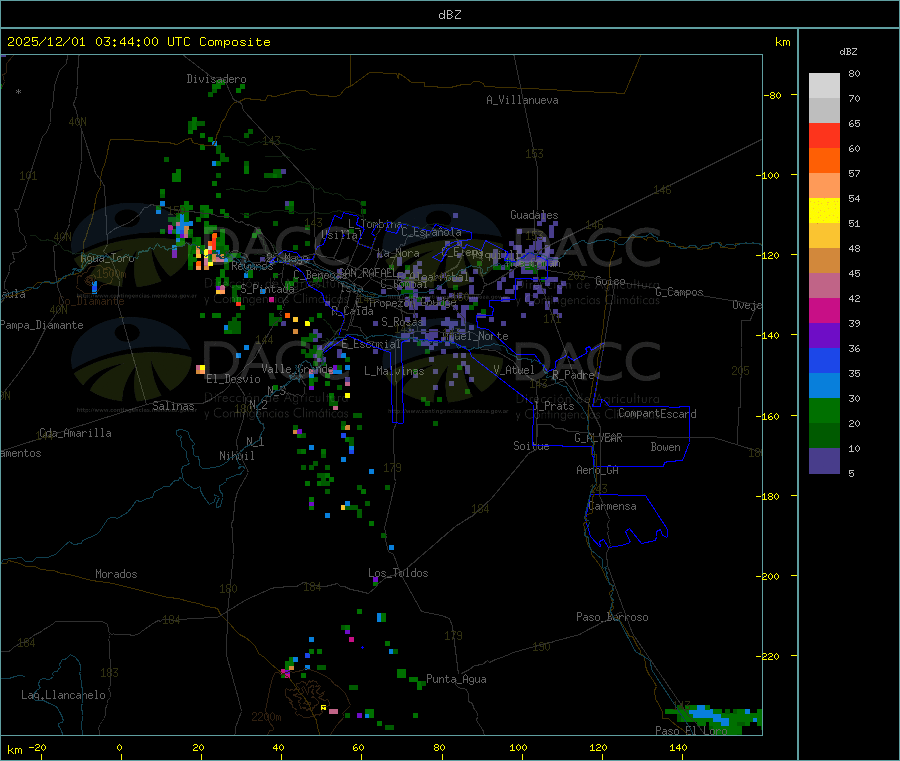Click the Cda_Amarilla map label
The width and height of the screenshot is (900, 761).
[x=75, y=433]
